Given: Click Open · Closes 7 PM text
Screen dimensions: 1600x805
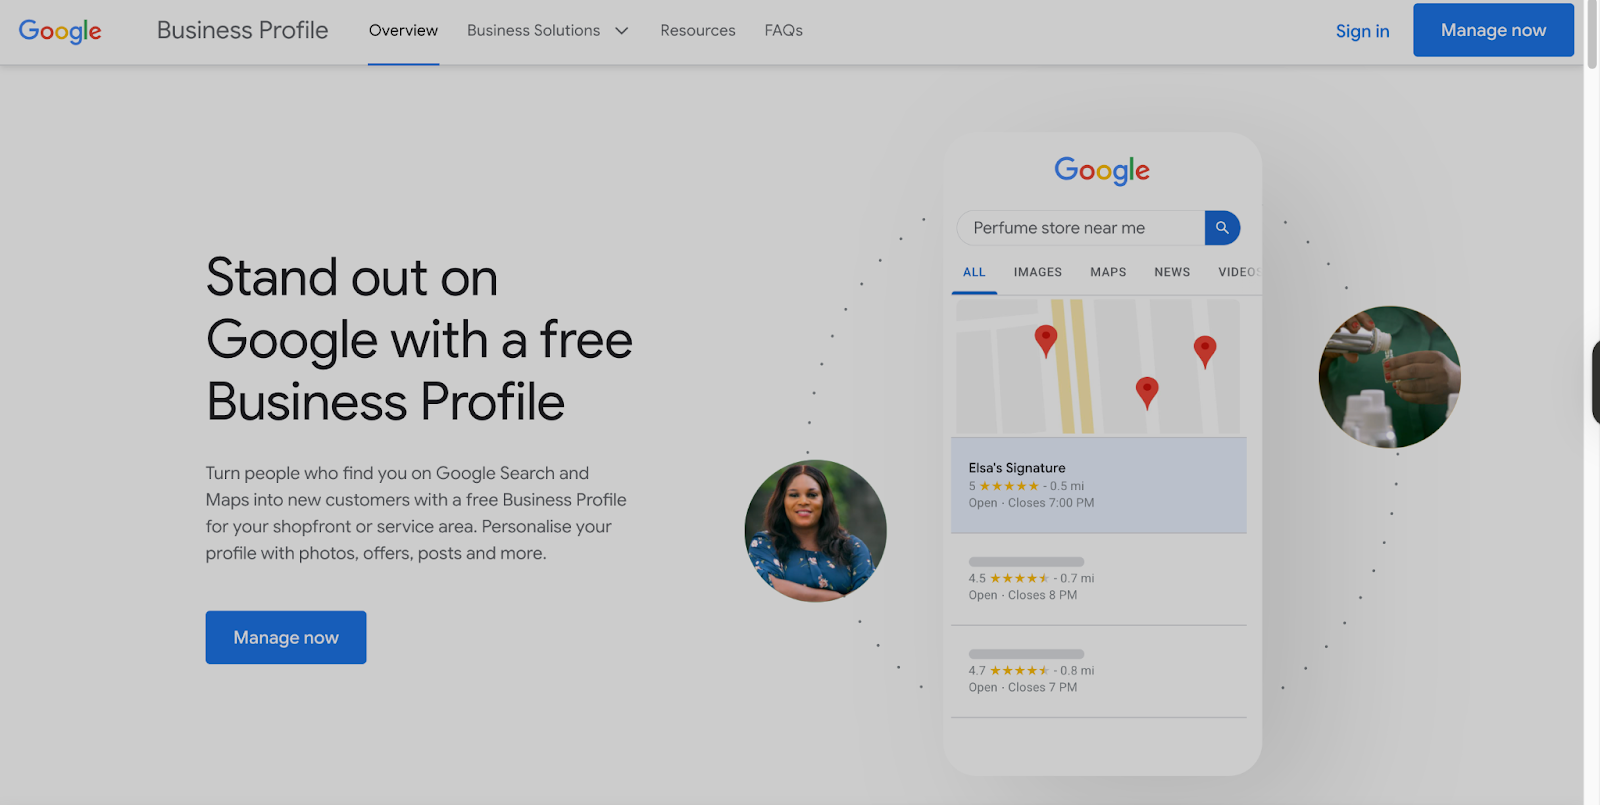Looking at the screenshot, I should coord(1023,687).
